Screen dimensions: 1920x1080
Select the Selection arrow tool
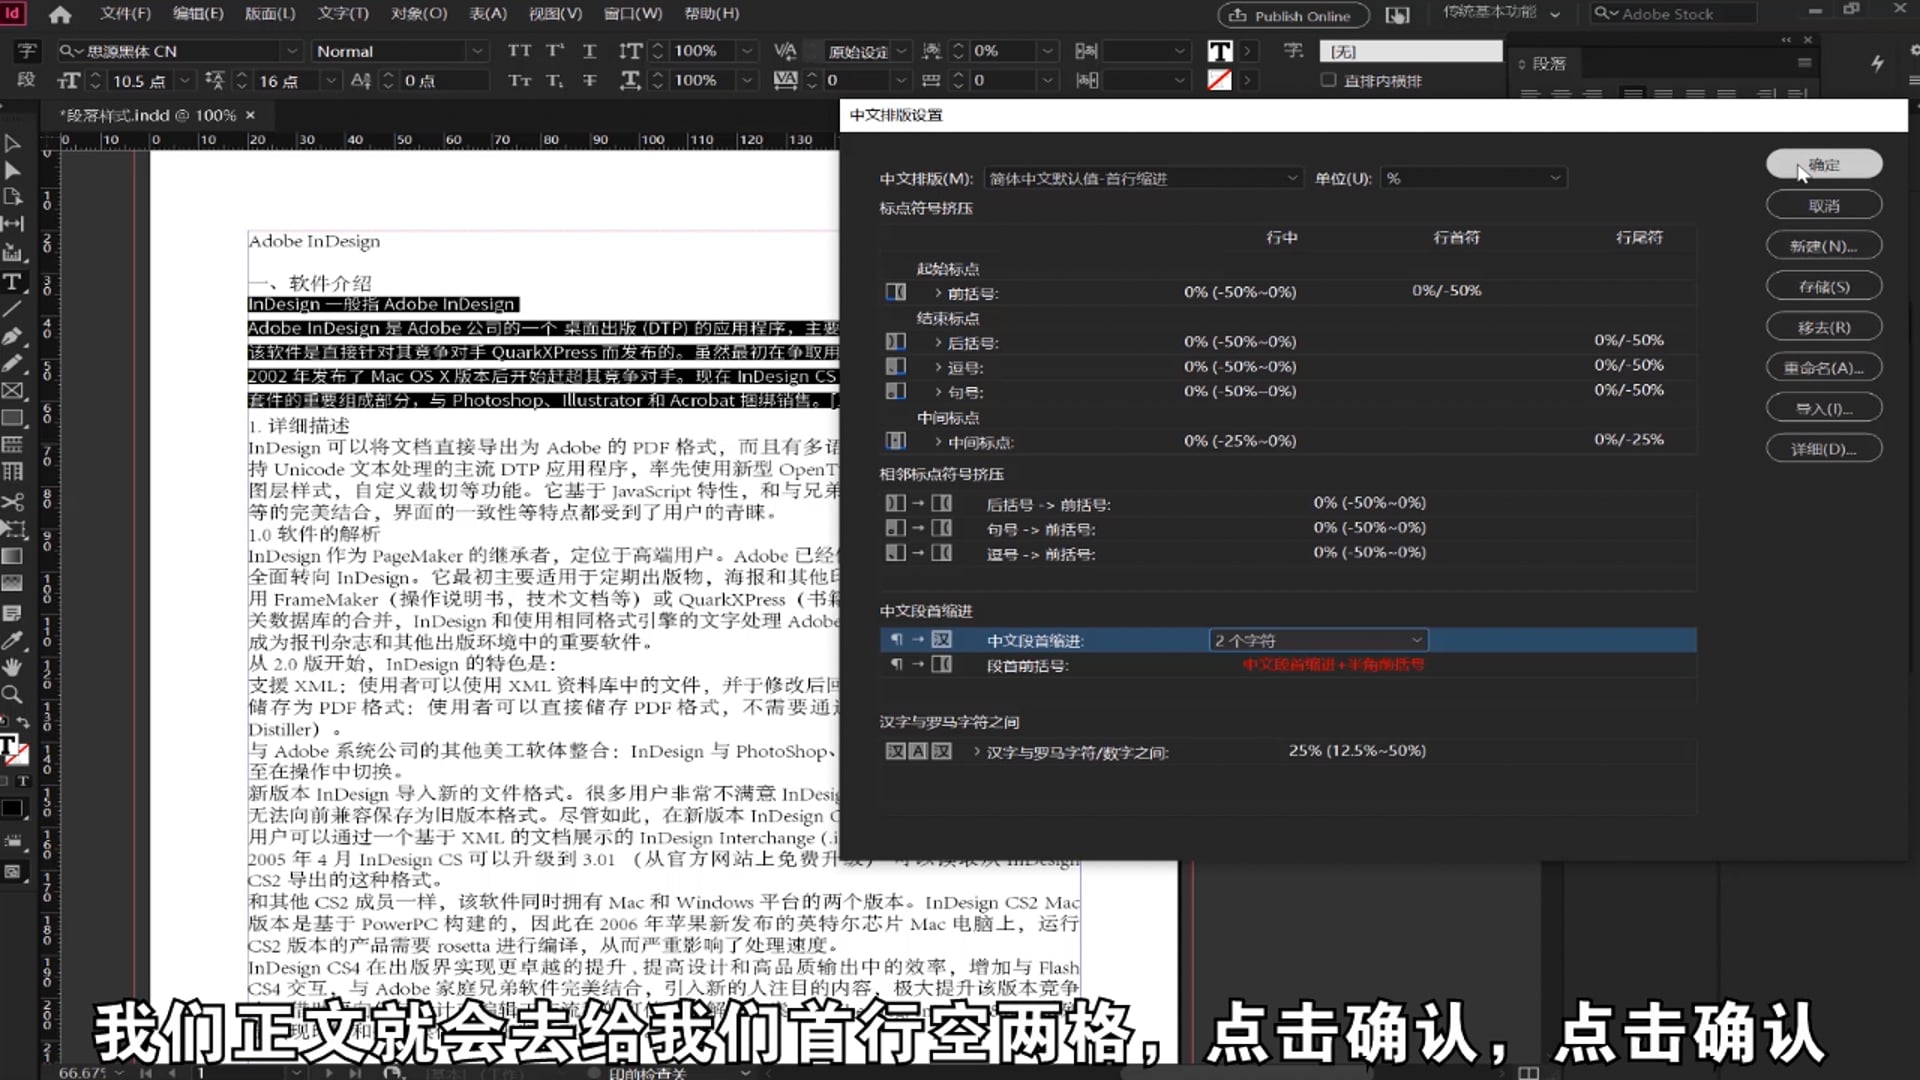point(13,144)
